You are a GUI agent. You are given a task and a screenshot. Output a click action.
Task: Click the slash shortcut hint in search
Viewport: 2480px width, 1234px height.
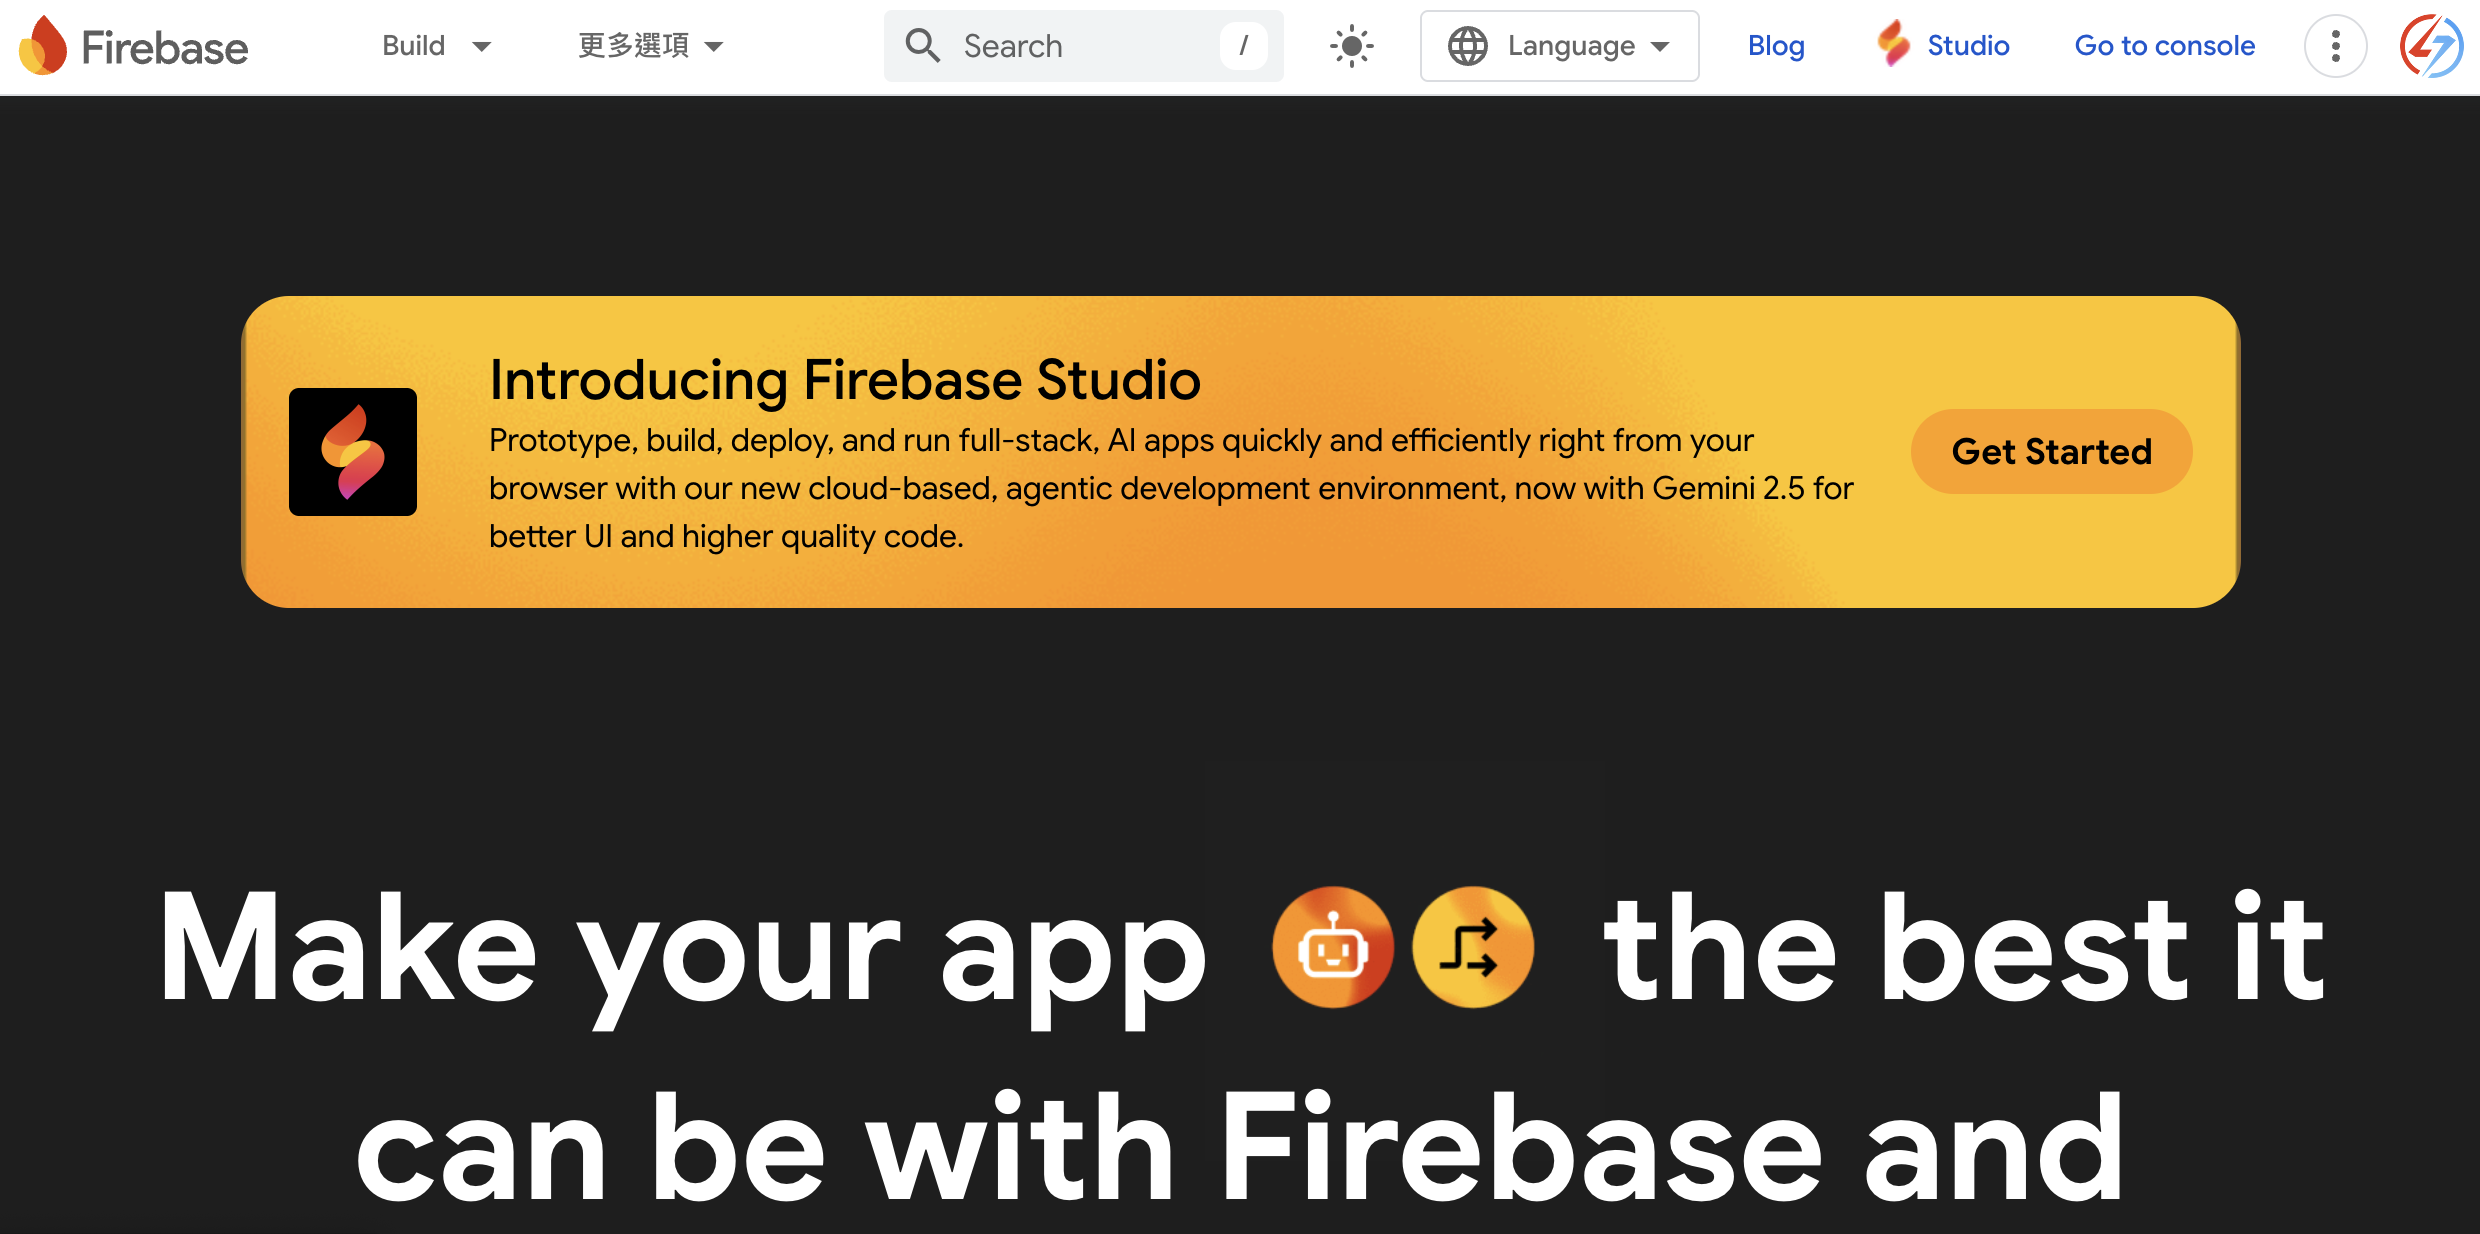1243,46
